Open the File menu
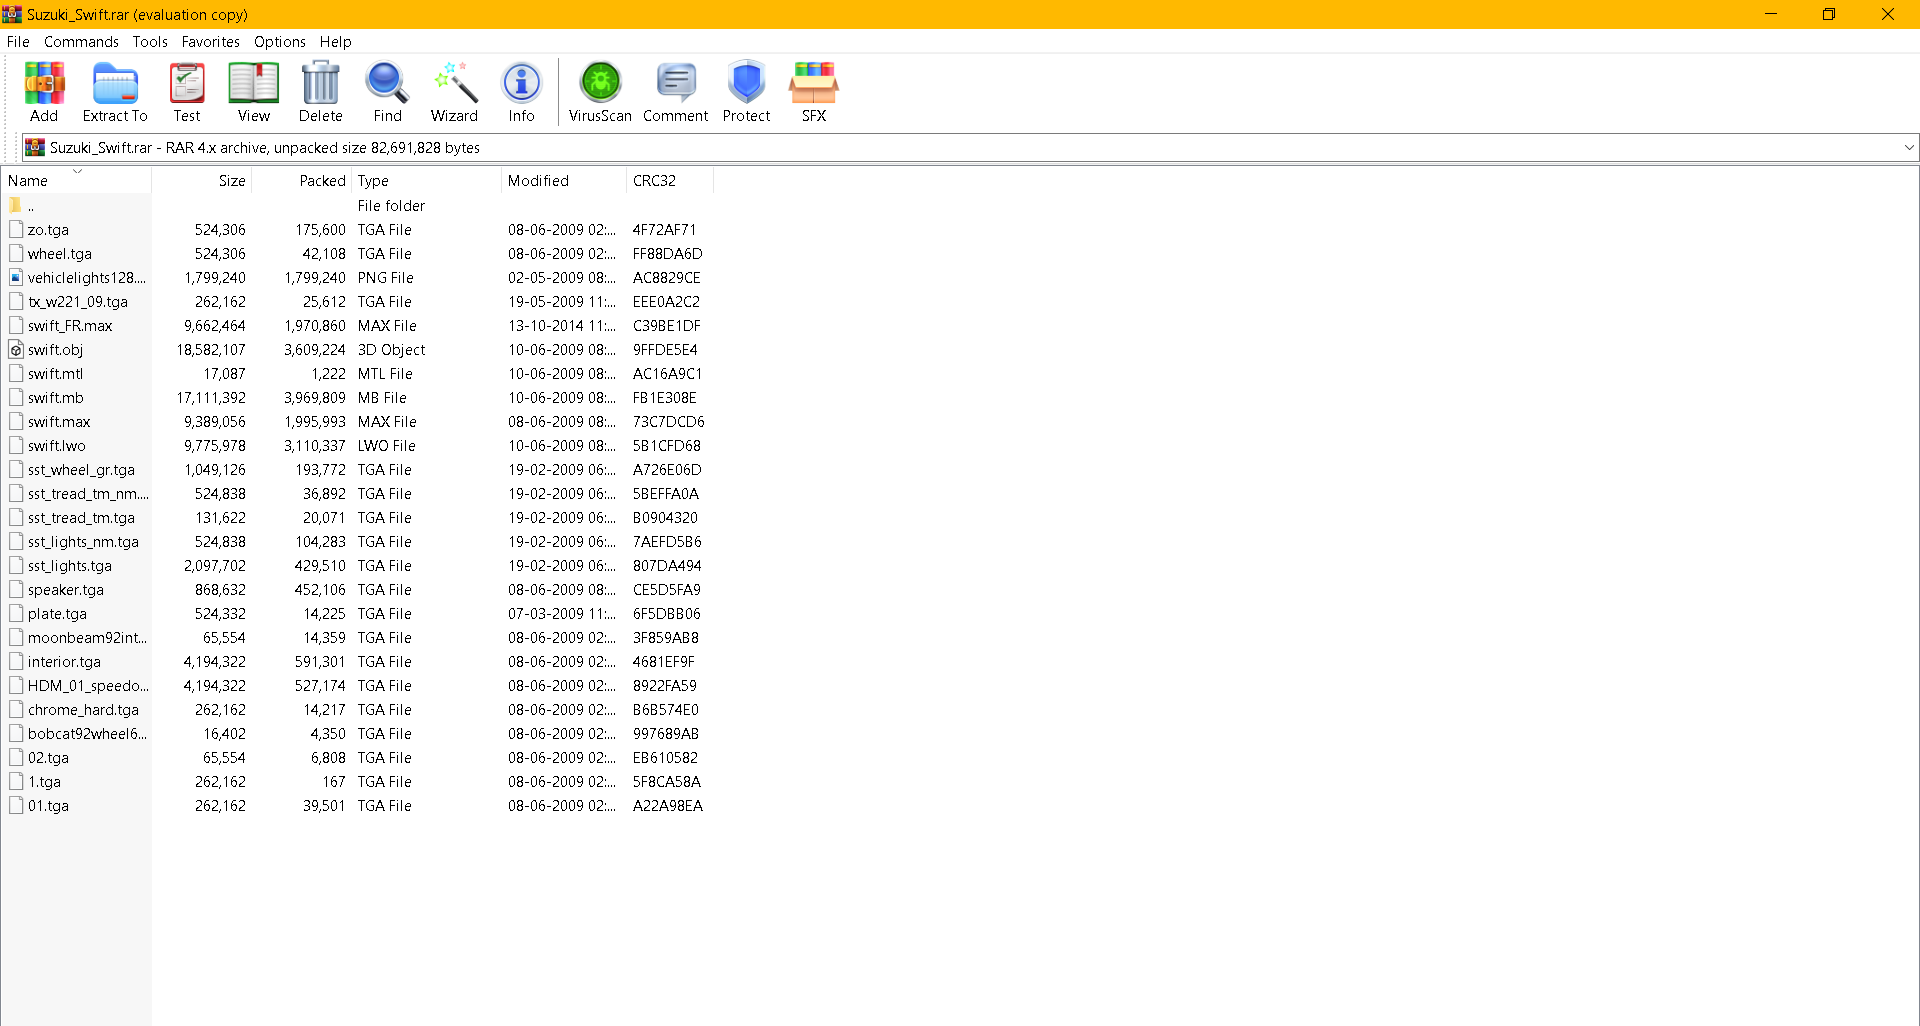The image size is (1920, 1026). [18, 42]
